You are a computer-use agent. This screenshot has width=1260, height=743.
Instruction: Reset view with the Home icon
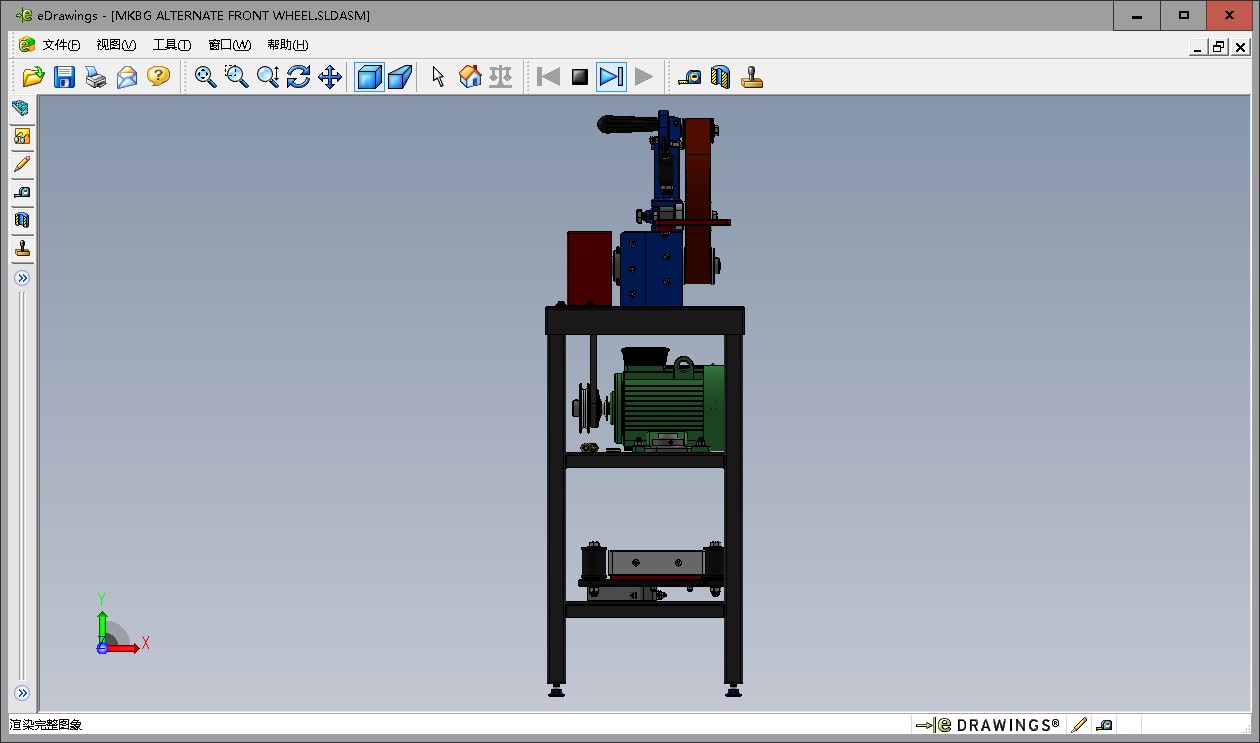coord(470,77)
